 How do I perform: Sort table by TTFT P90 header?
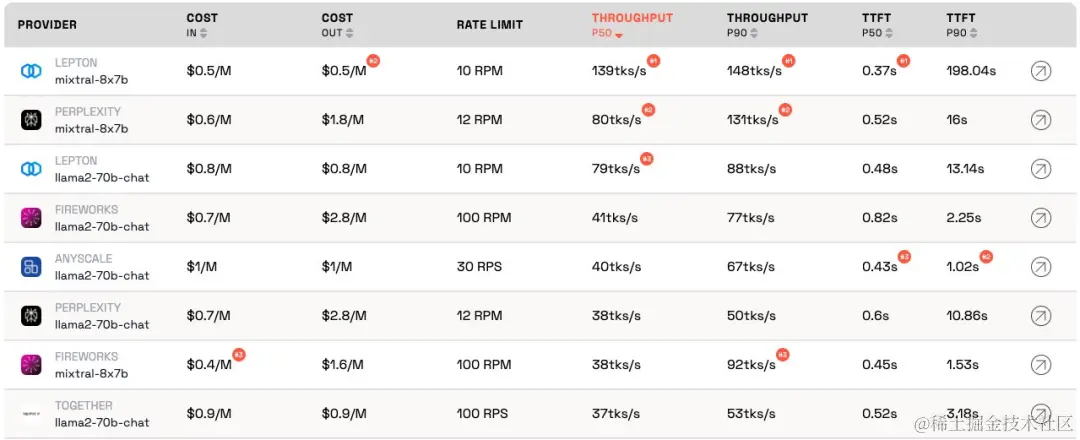(961, 25)
